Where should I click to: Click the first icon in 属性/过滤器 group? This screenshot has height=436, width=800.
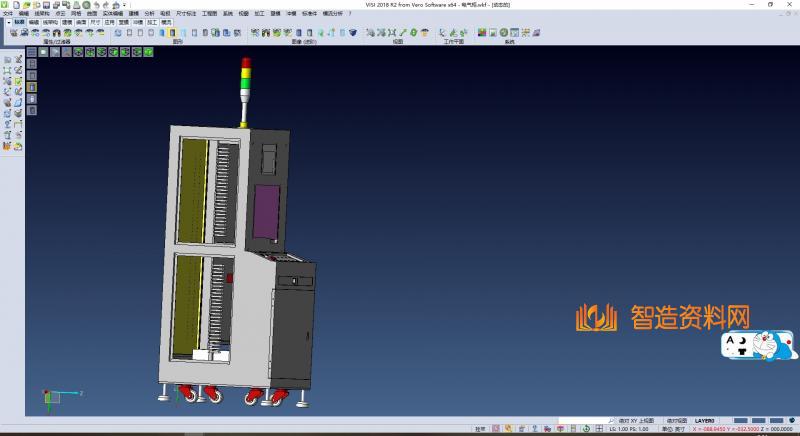coord(13,33)
